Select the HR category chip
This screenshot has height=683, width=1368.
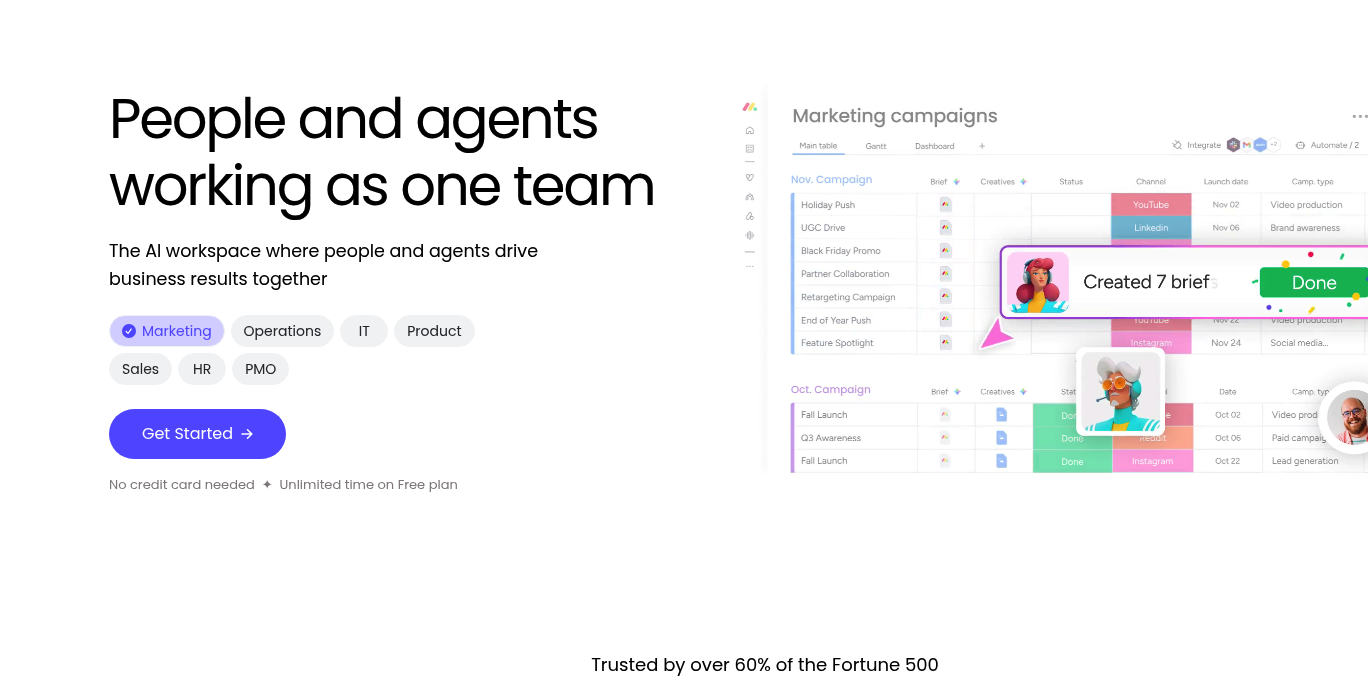point(202,369)
